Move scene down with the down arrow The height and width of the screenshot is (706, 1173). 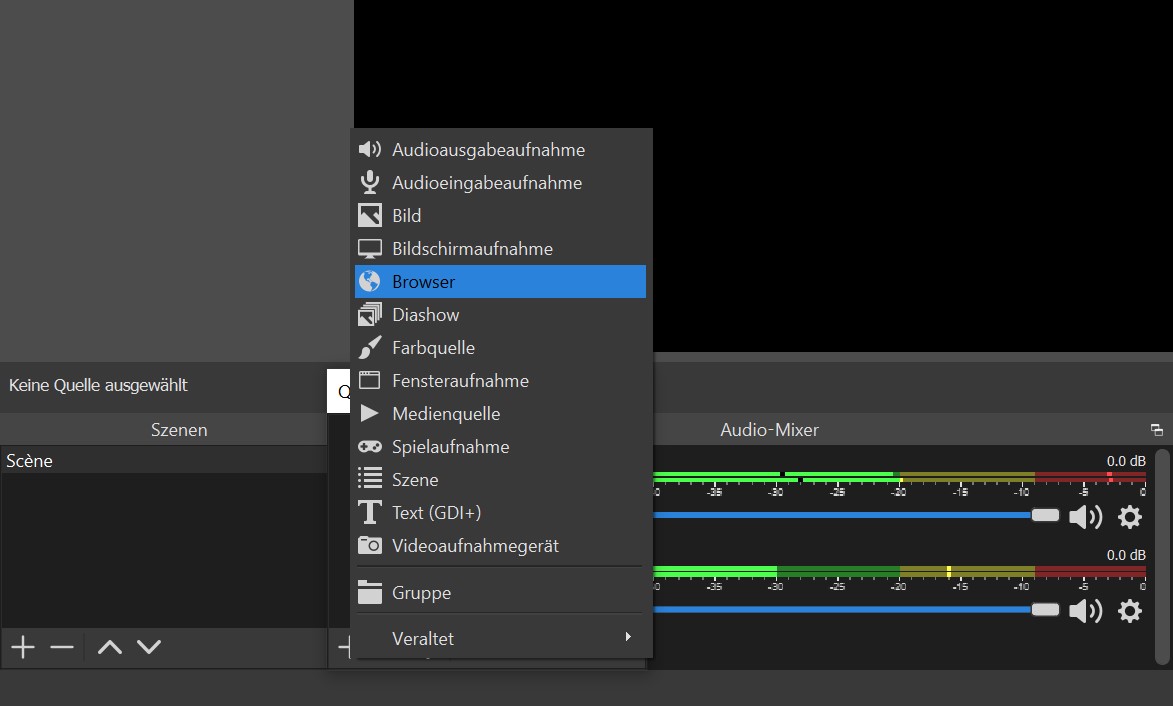tap(149, 648)
